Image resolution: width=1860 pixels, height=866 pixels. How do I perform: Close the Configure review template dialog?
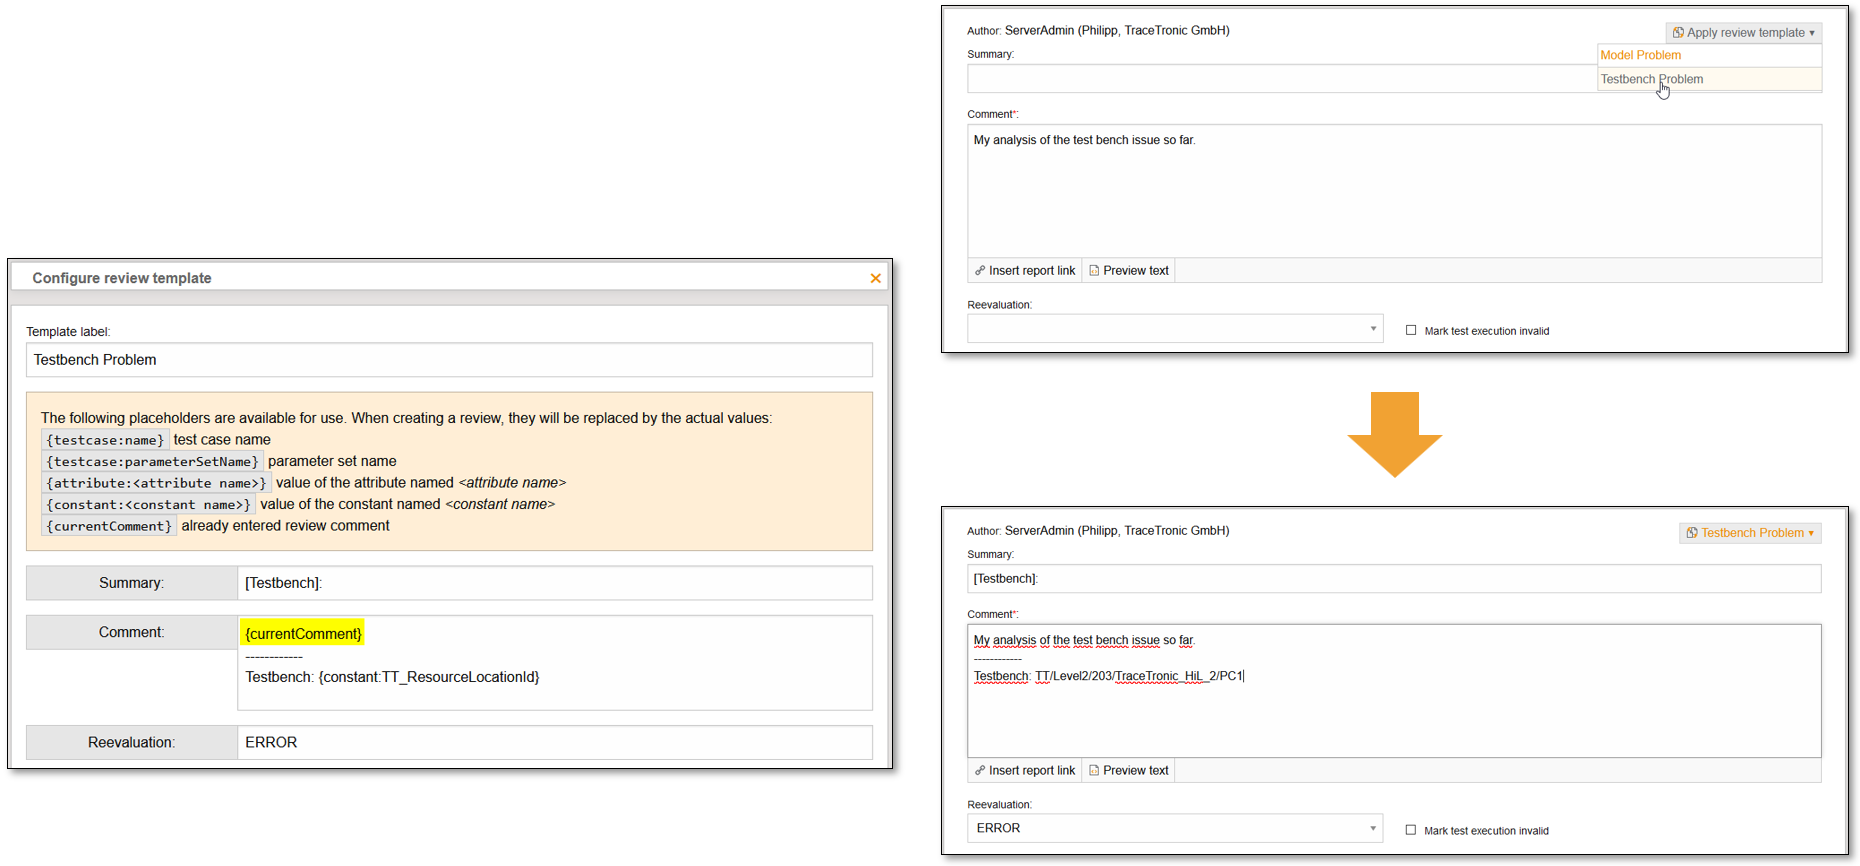click(x=875, y=278)
